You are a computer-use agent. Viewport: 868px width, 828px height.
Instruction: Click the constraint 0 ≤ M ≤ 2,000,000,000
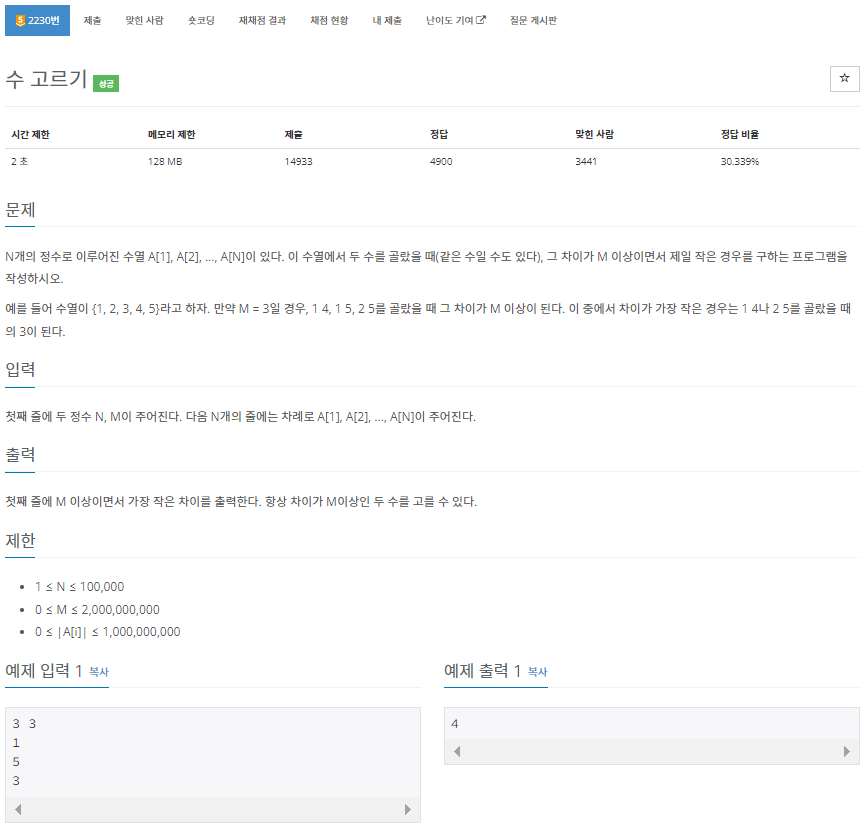coord(97,610)
